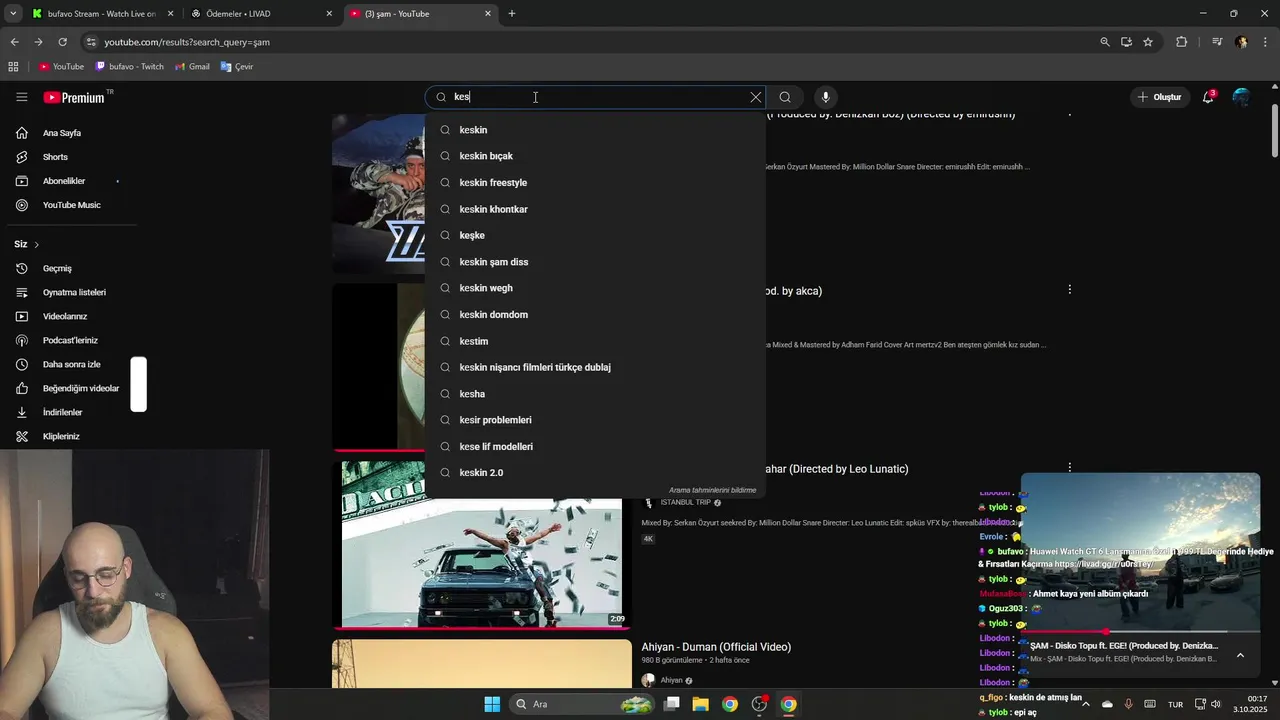Select suggestion 'keskin domdom'
1280x720 pixels.
click(595, 315)
